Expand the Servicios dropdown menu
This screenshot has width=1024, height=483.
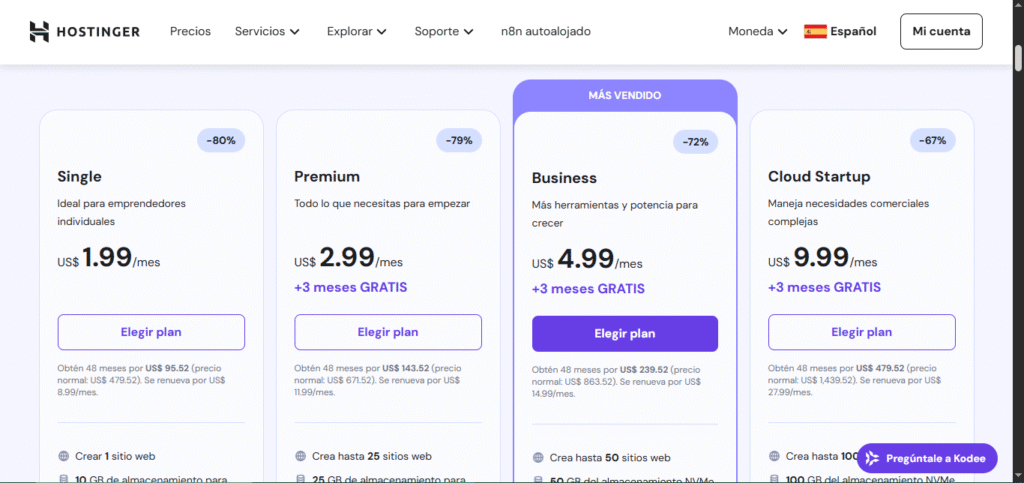point(267,31)
